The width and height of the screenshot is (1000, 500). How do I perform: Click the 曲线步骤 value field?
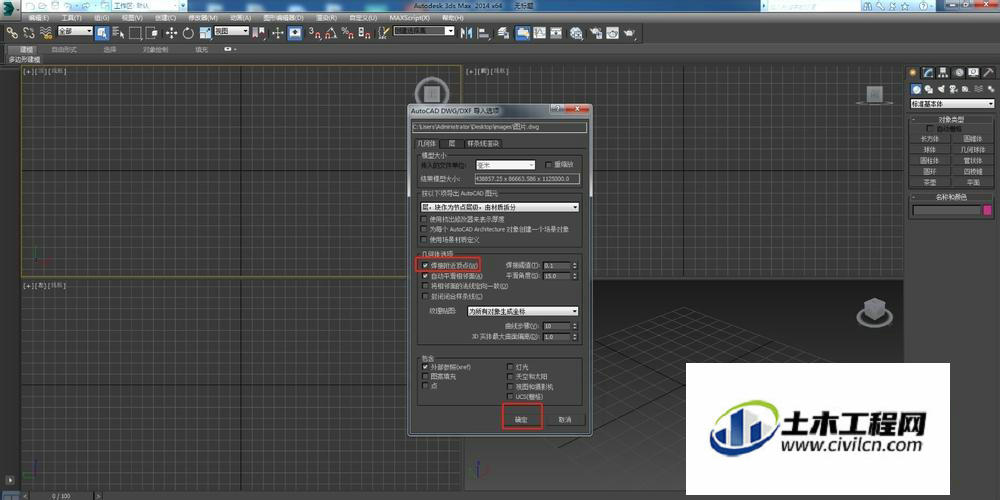(x=557, y=326)
